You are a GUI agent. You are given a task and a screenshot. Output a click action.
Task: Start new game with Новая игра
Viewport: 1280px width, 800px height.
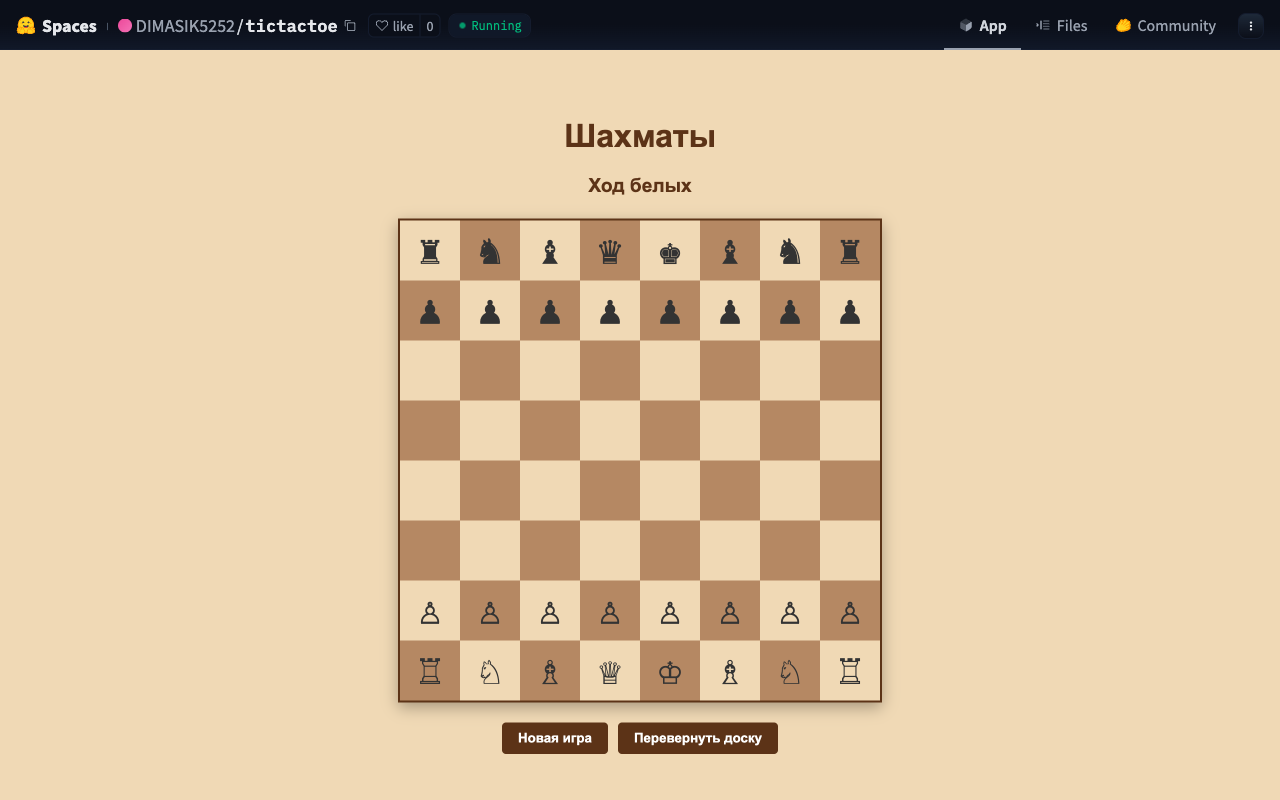pos(554,738)
